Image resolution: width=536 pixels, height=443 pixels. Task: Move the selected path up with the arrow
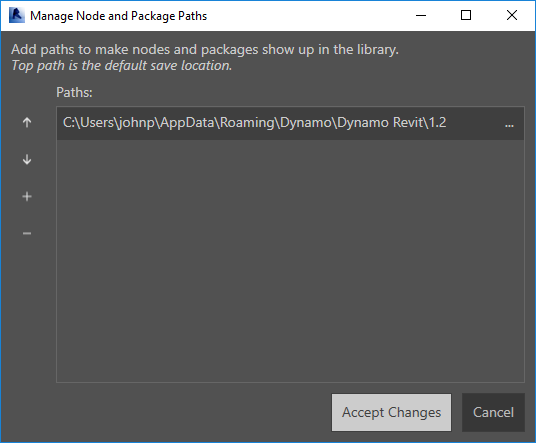pyautogui.click(x=27, y=122)
